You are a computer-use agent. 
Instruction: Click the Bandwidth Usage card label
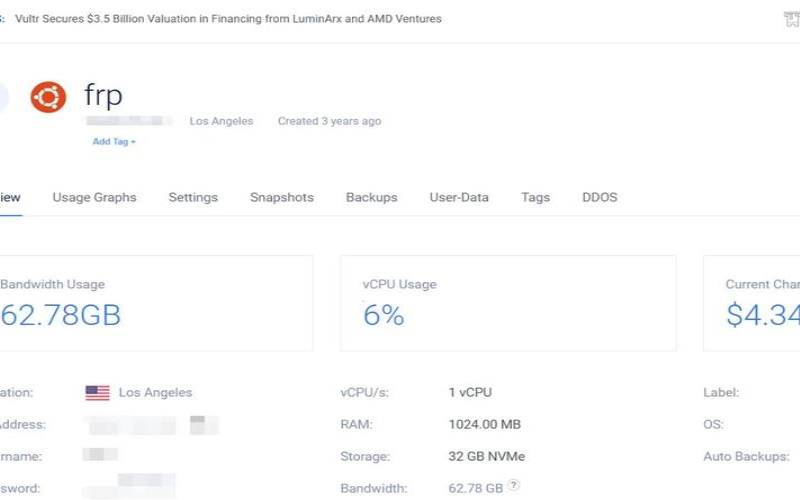coord(53,284)
